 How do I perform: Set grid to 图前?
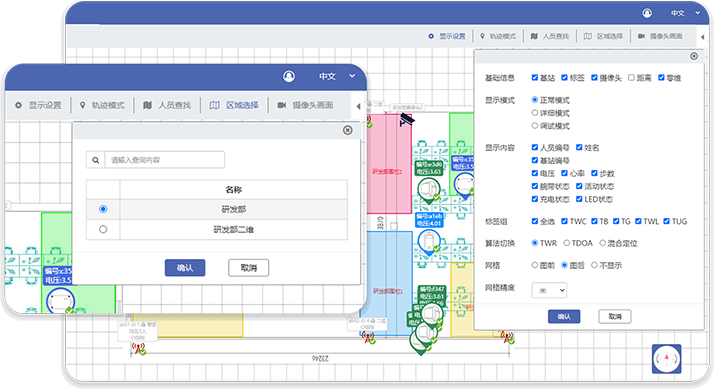[x=535, y=265]
